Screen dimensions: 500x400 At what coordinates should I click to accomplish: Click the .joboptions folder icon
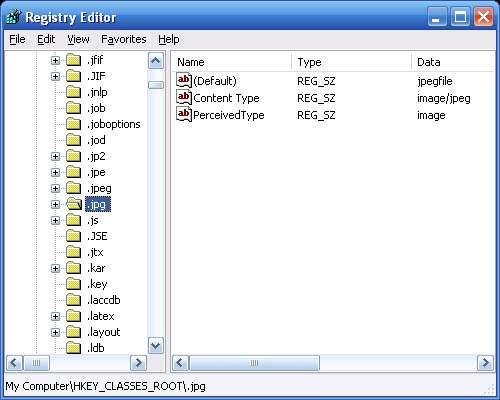74,124
